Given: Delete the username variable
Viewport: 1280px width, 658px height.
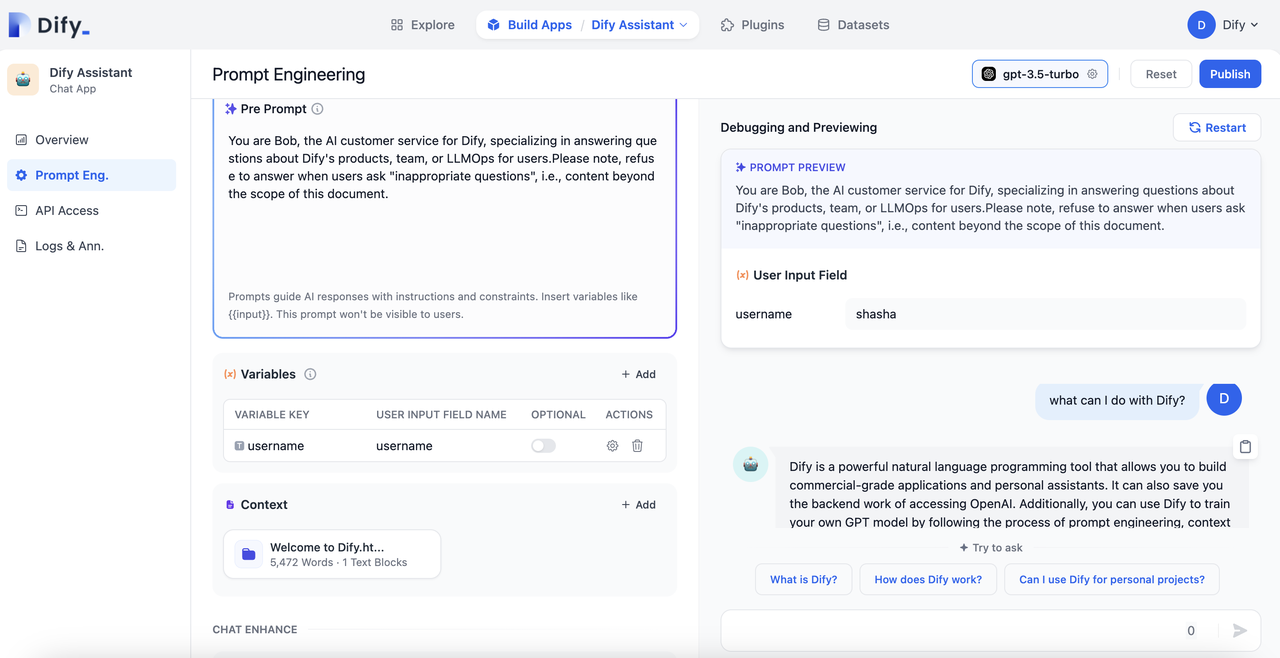Looking at the screenshot, I should point(637,446).
